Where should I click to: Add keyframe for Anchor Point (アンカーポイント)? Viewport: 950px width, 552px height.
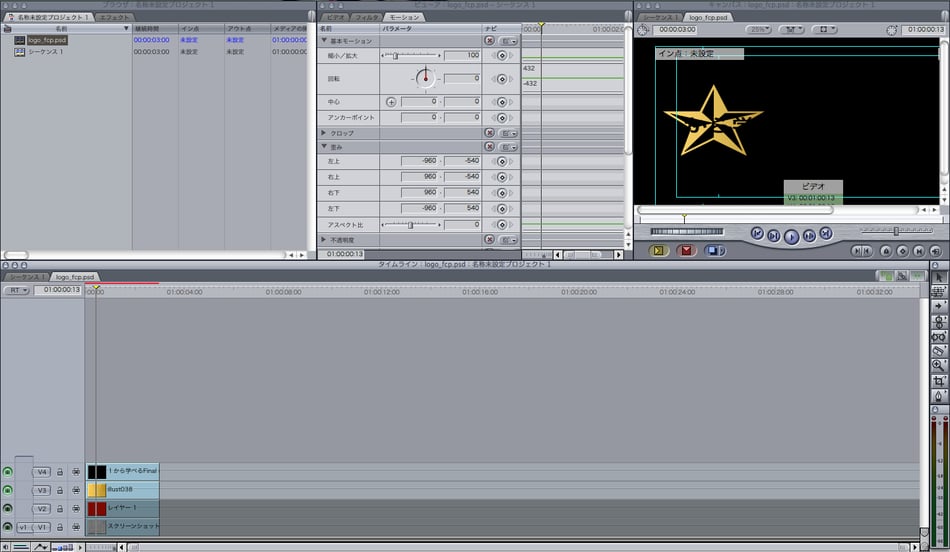[502, 118]
